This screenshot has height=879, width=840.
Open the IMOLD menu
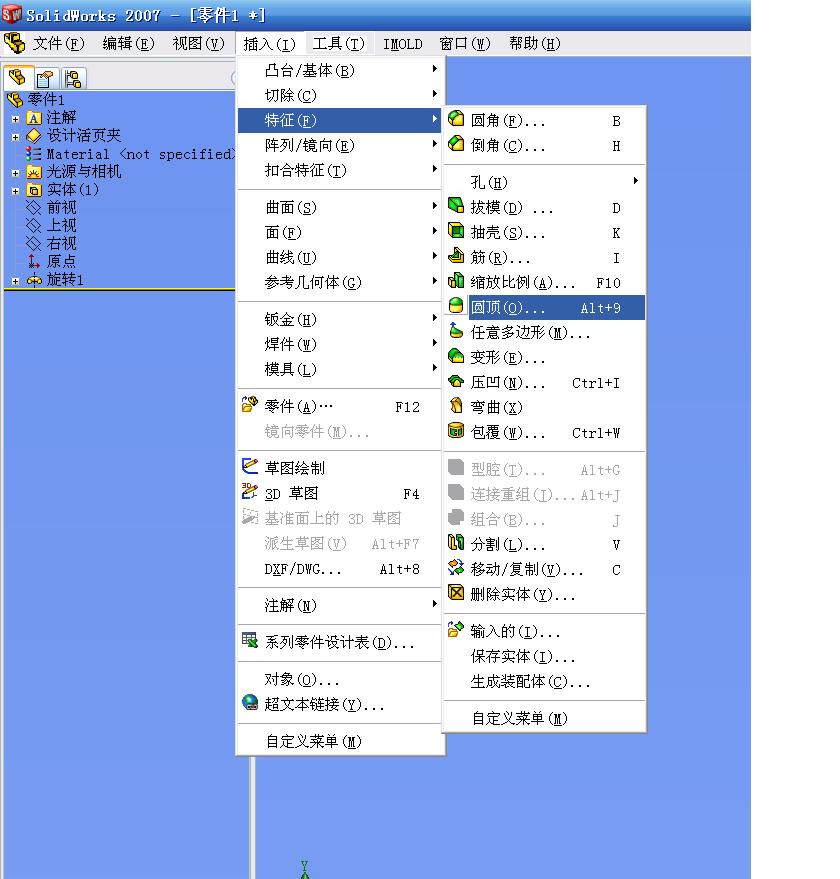(x=403, y=44)
